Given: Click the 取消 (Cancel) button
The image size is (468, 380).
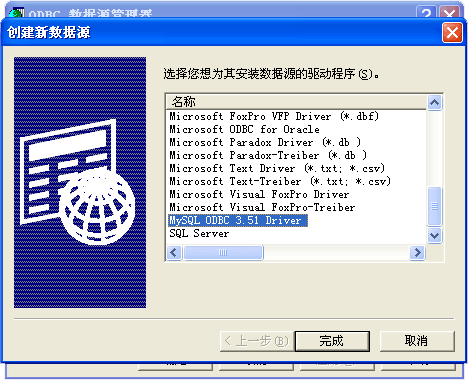Looking at the screenshot, I should (417, 341).
